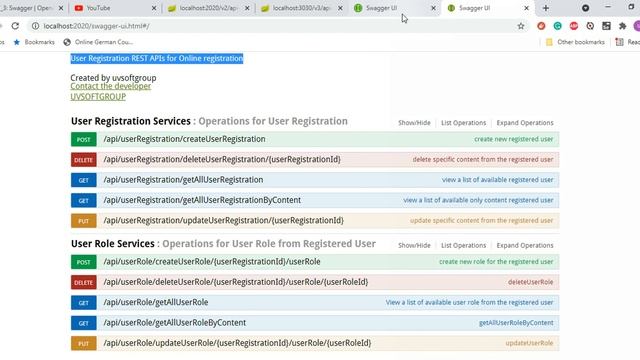Expand the createUserRole/{userRegistrationId}/userRole path
Screen dimensions: 640x360
coord(212,262)
